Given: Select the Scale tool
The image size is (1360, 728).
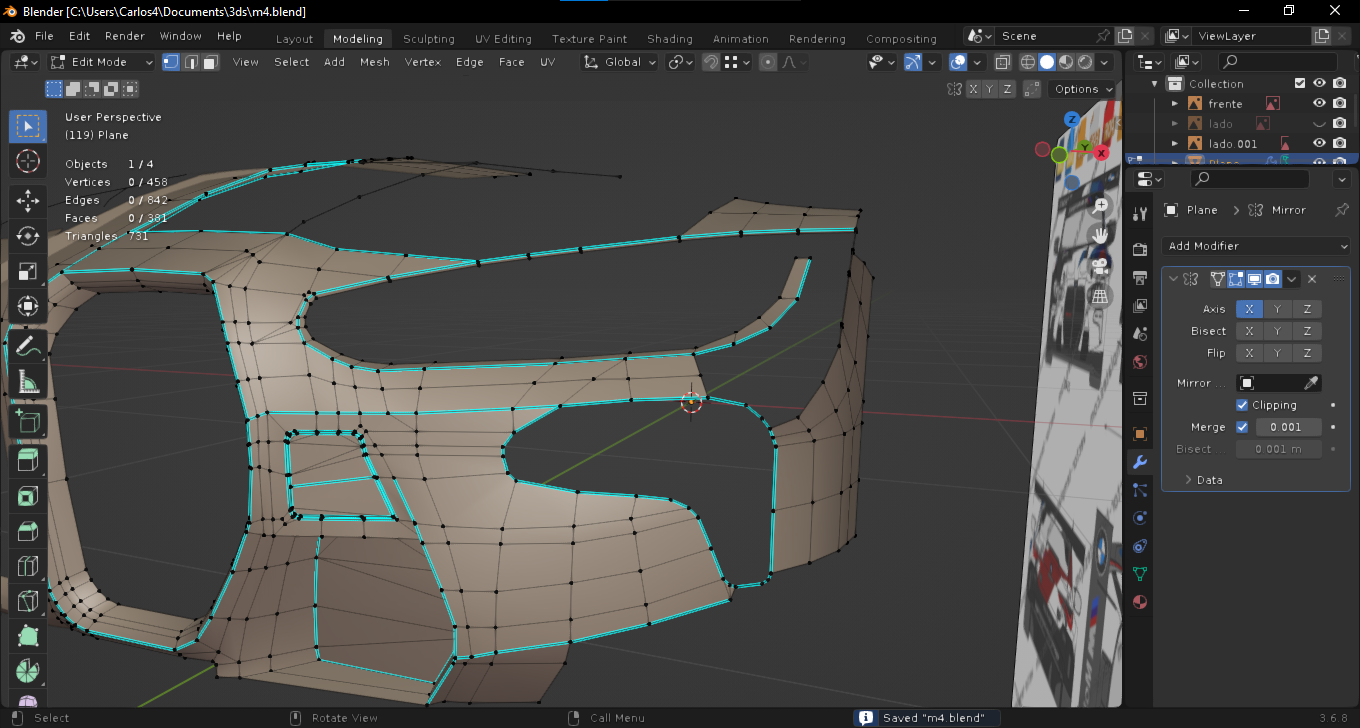Looking at the screenshot, I should point(28,272).
